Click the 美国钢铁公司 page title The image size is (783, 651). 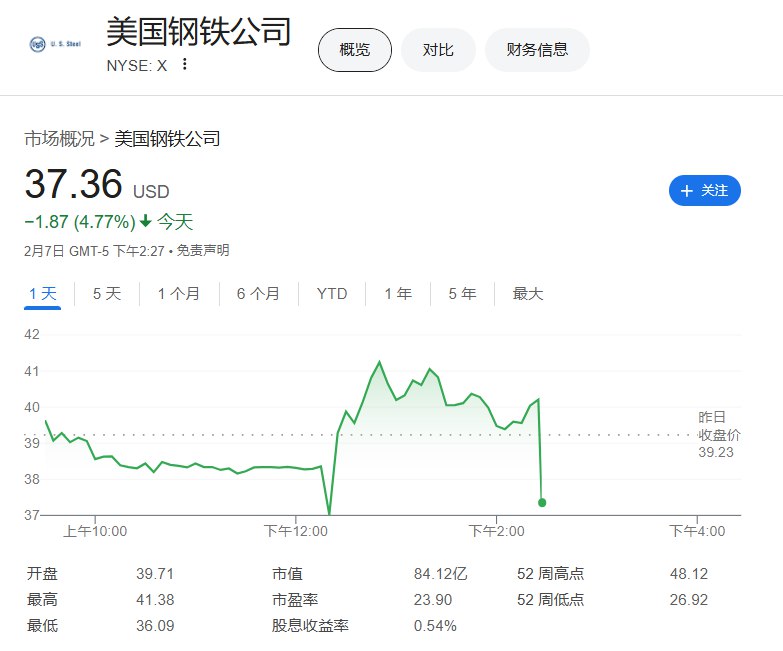tap(198, 32)
